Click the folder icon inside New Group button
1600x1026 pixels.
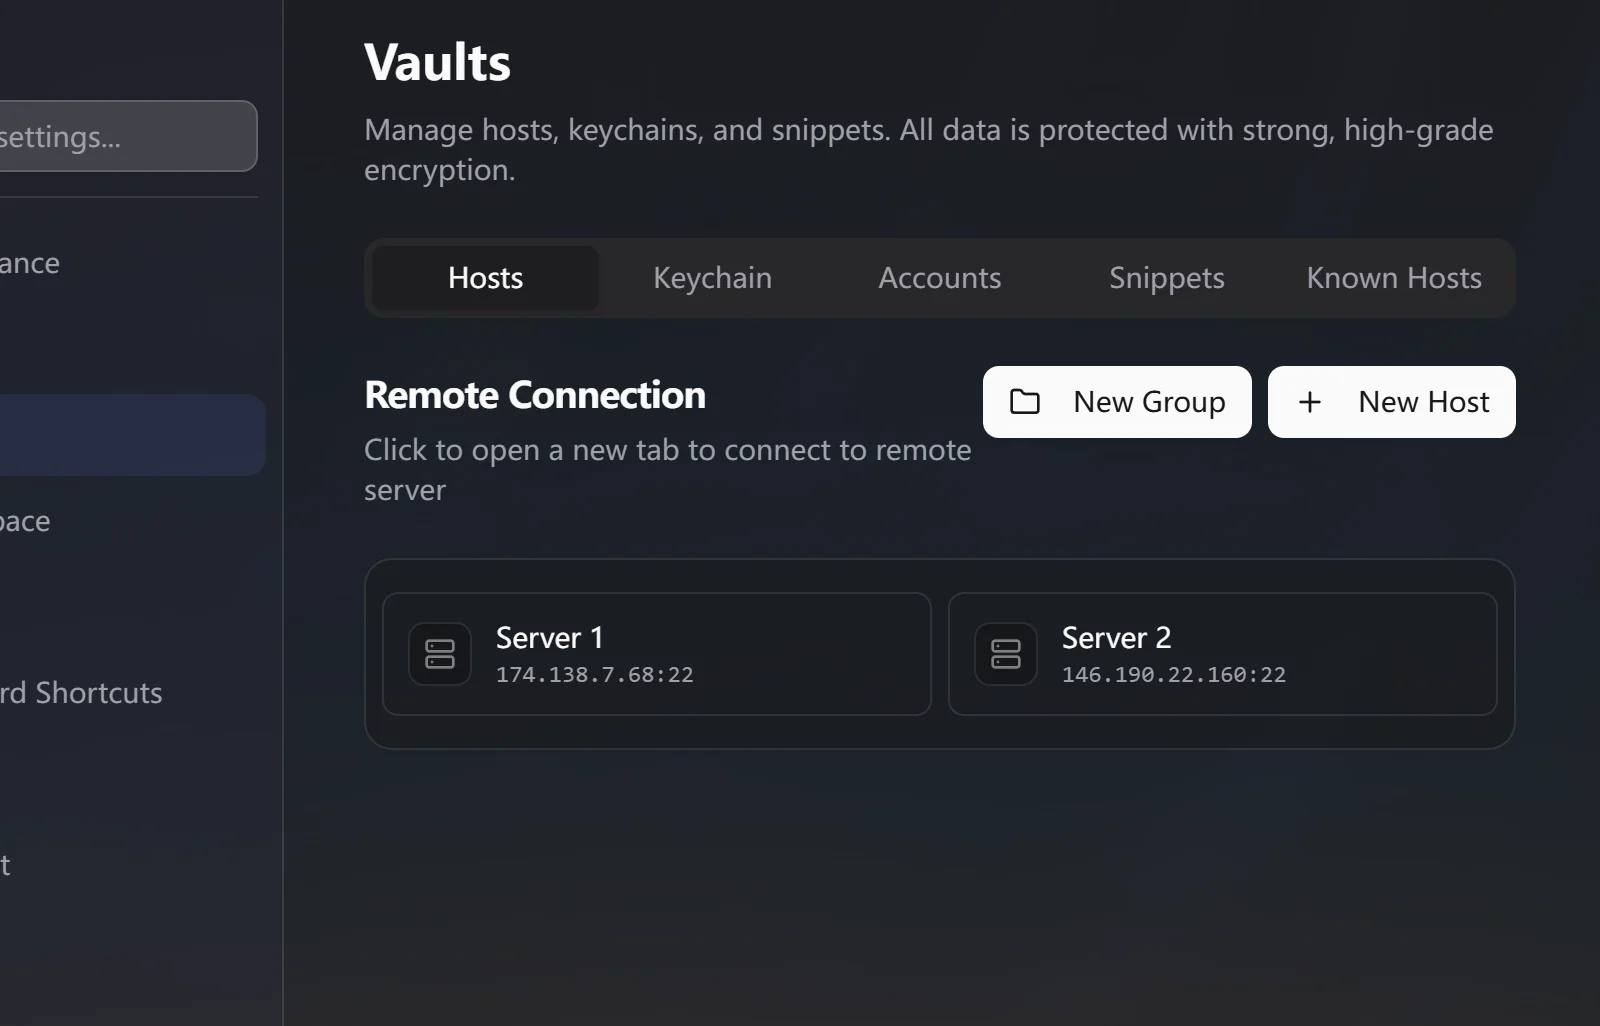1024,401
